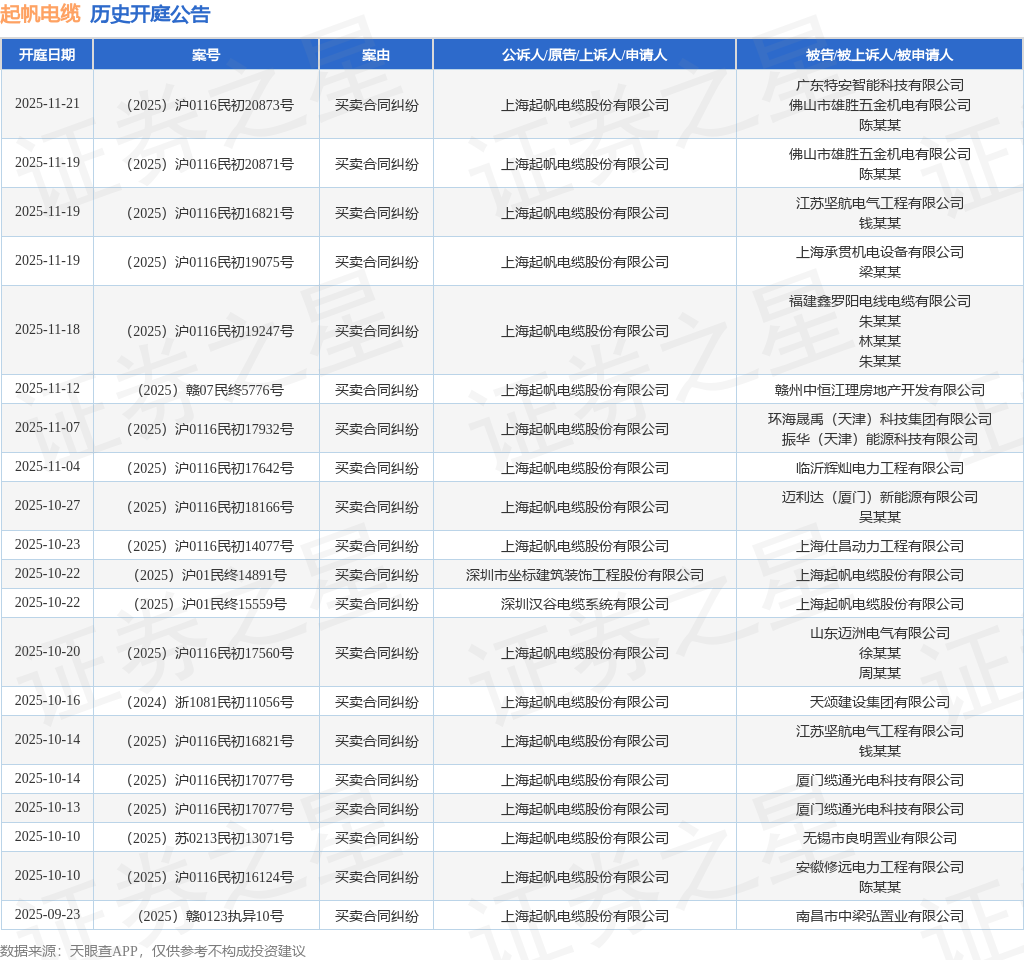Click case number 沪0116民初20873号
This screenshot has height=960, width=1024.
click(210, 105)
